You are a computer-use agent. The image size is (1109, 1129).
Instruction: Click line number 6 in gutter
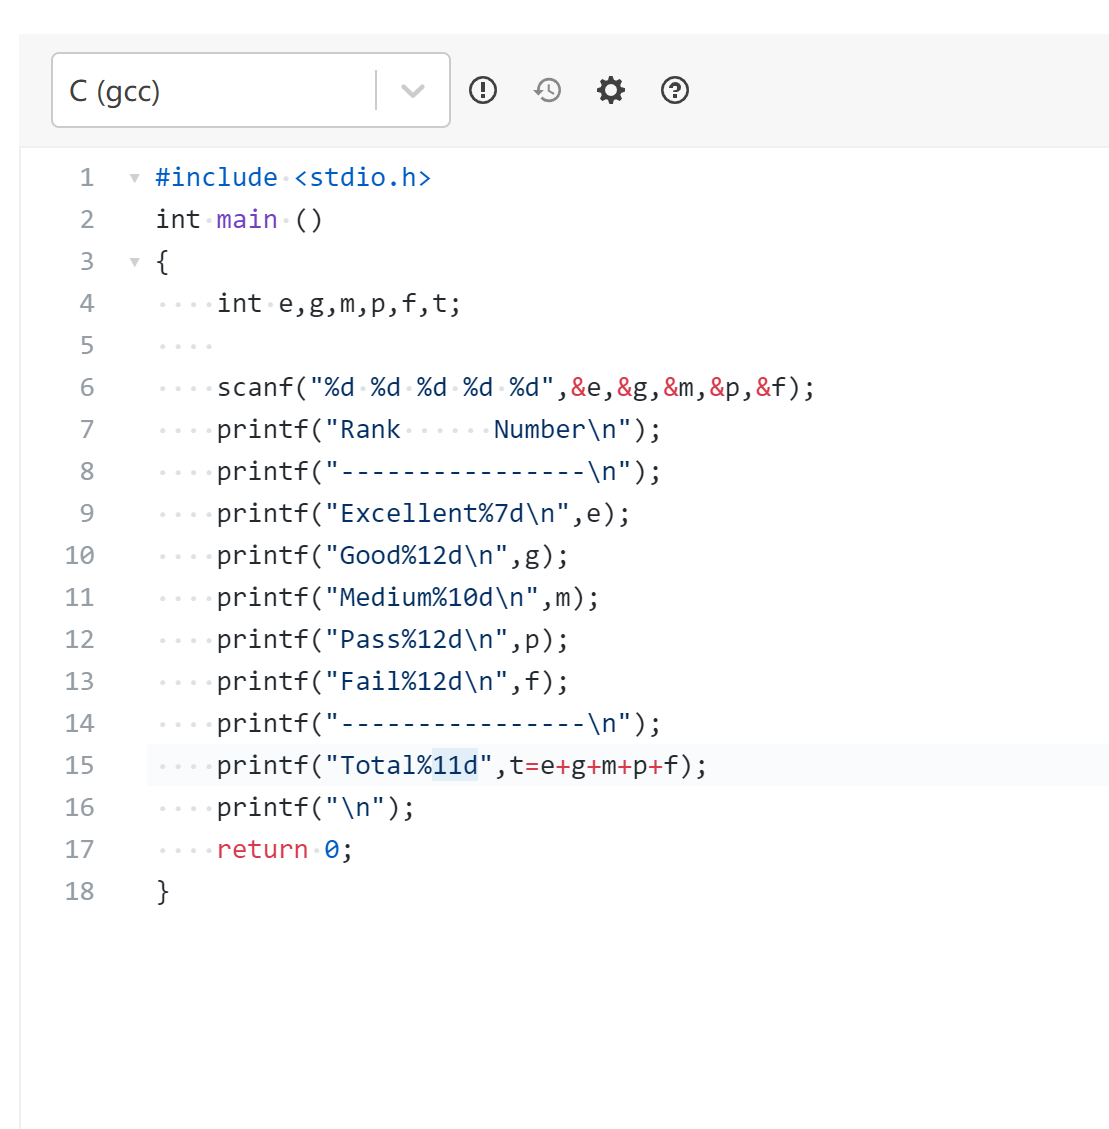click(87, 388)
